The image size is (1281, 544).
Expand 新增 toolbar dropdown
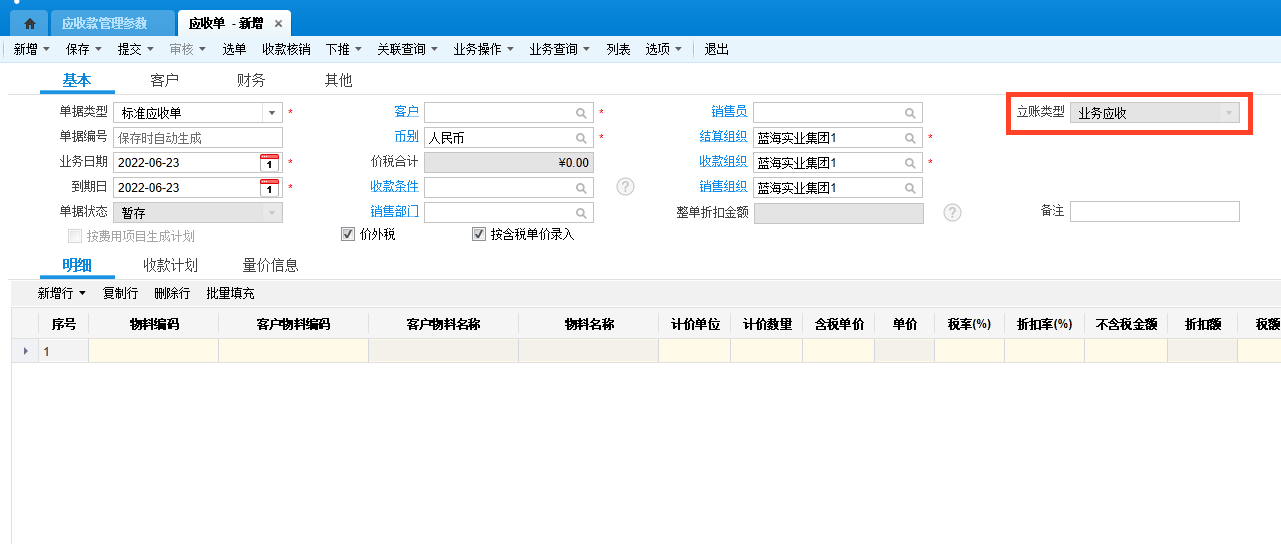(47, 49)
